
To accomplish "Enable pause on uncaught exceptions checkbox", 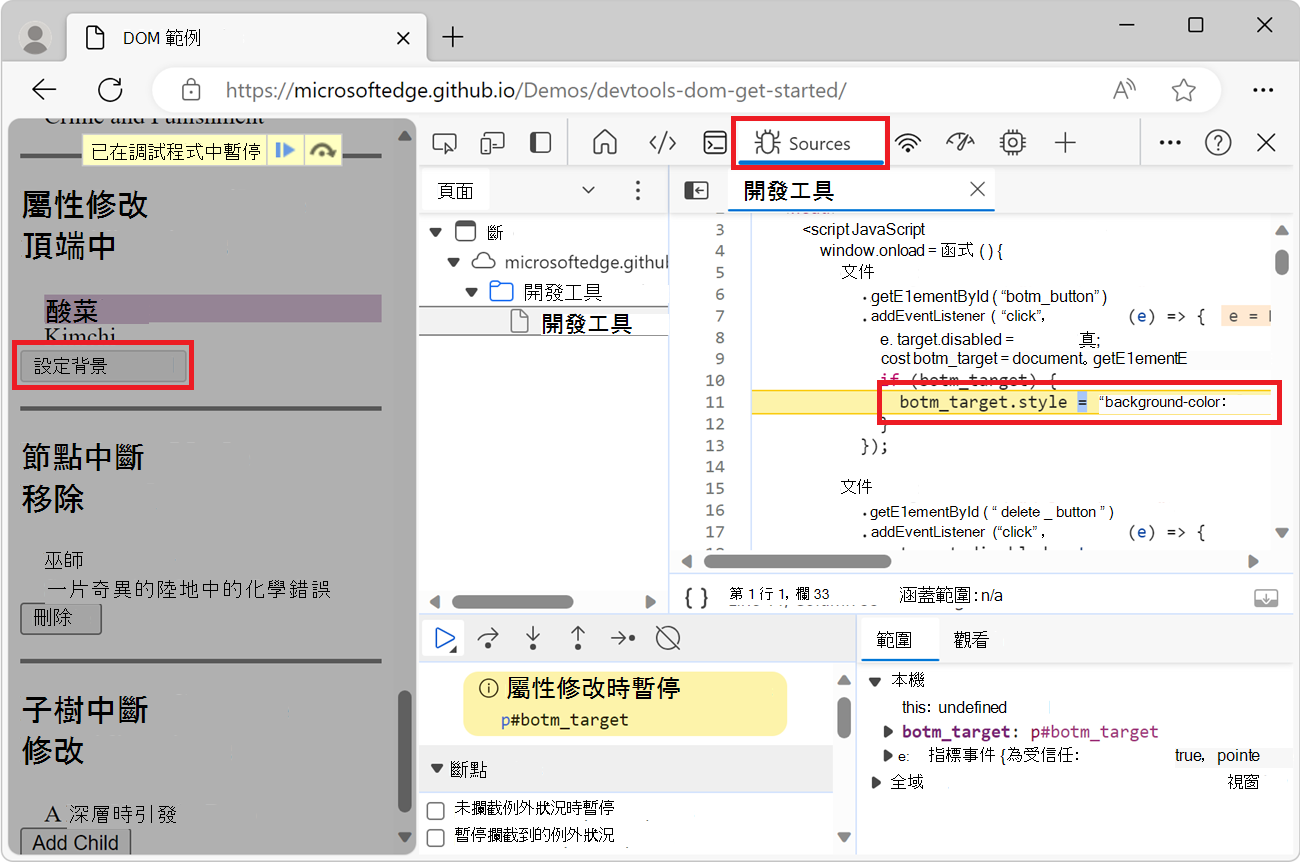I will tap(436, 810).
